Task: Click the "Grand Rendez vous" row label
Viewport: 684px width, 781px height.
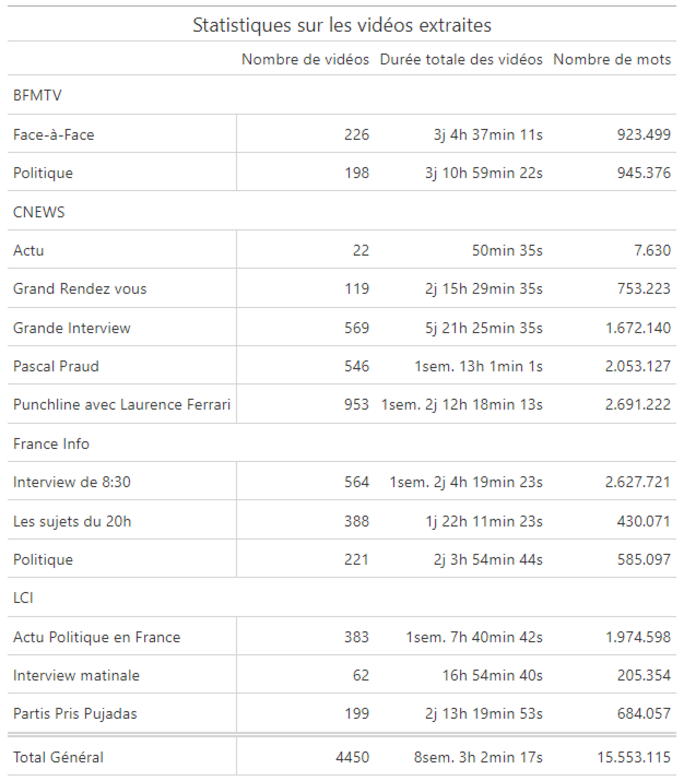Action: coord(80,289)
